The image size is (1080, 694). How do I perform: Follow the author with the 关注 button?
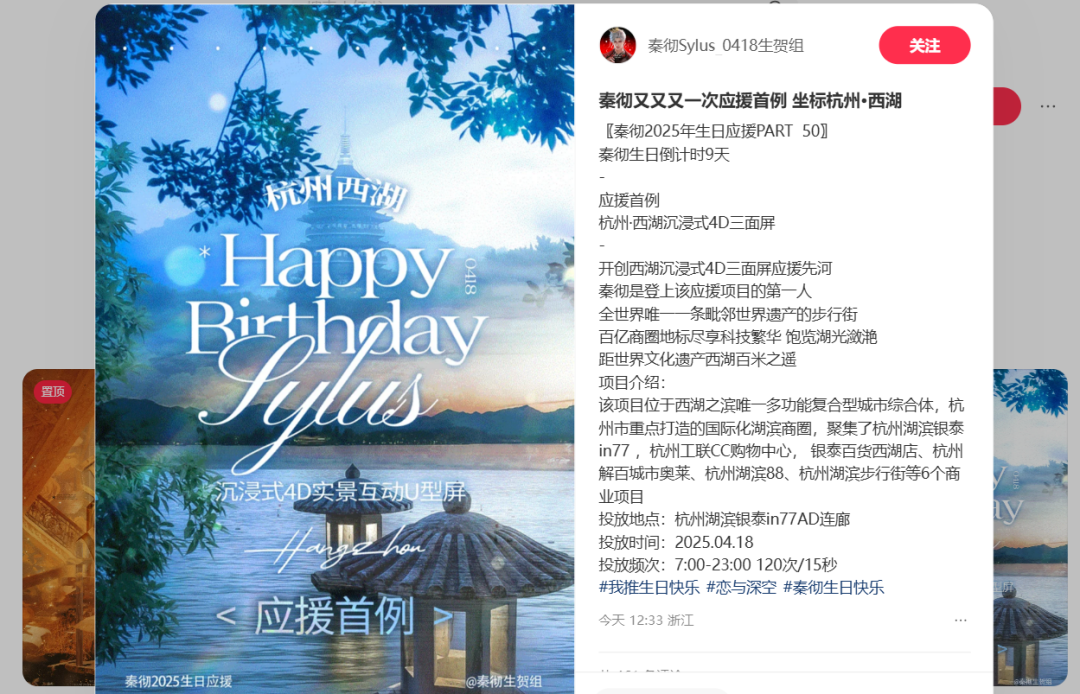pyautogui.click(x=924, y=45)
